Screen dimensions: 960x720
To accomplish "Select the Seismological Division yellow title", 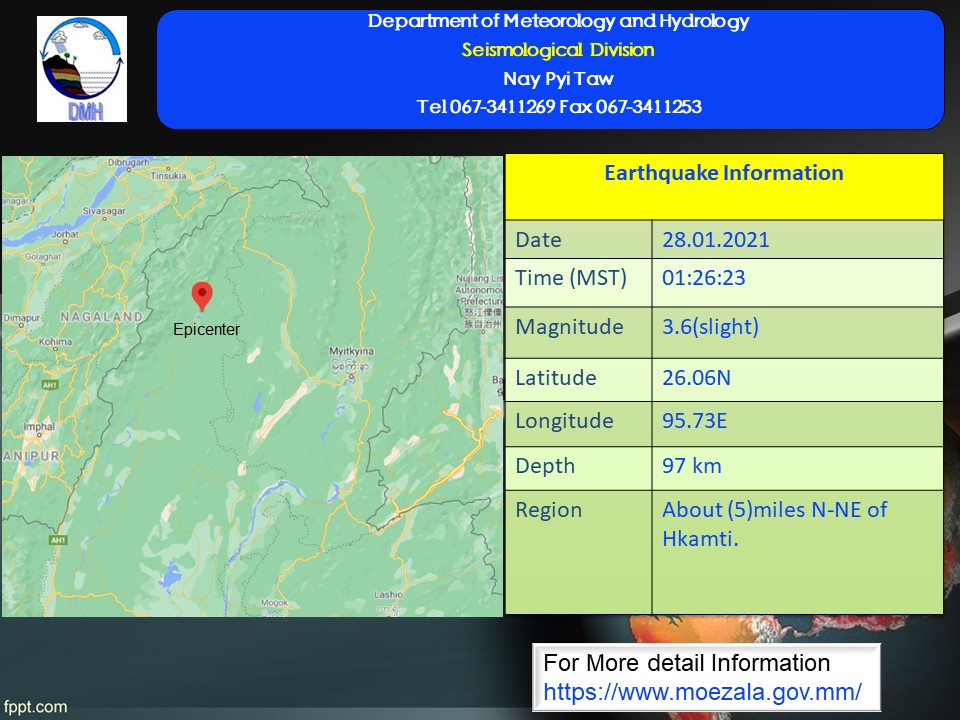I will (x=557, y=50).
